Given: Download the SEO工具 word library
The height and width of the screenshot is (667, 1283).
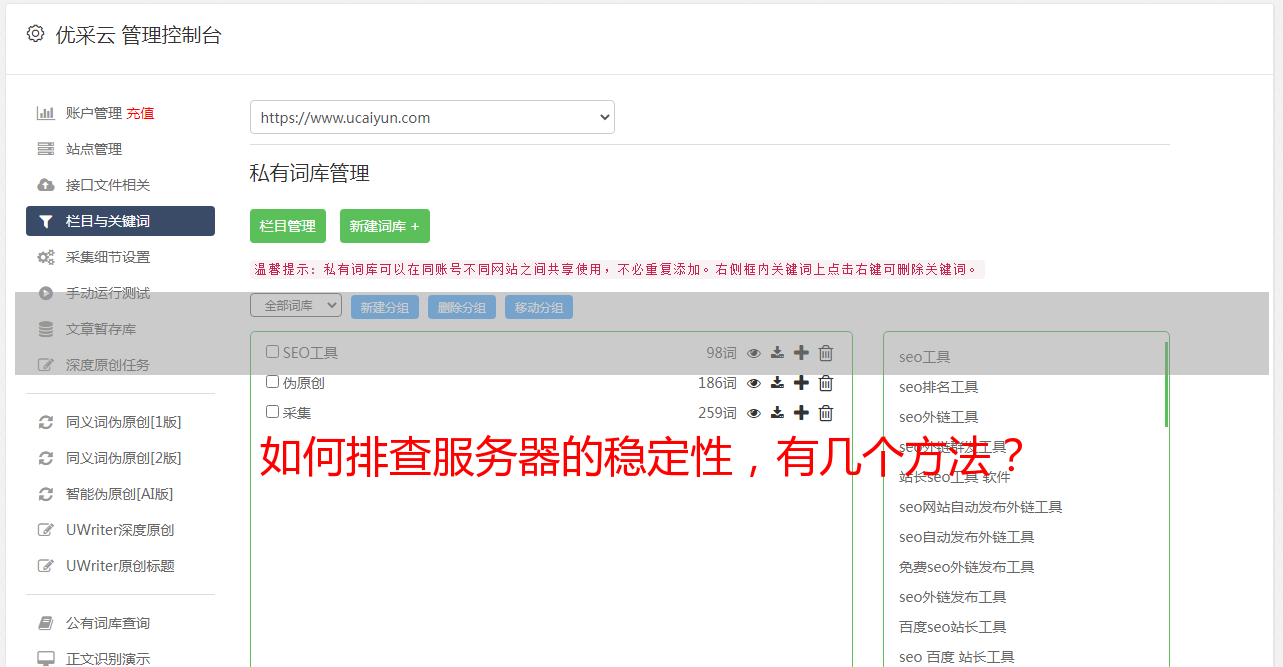Looking at the screenshot, I should [777, 353].
